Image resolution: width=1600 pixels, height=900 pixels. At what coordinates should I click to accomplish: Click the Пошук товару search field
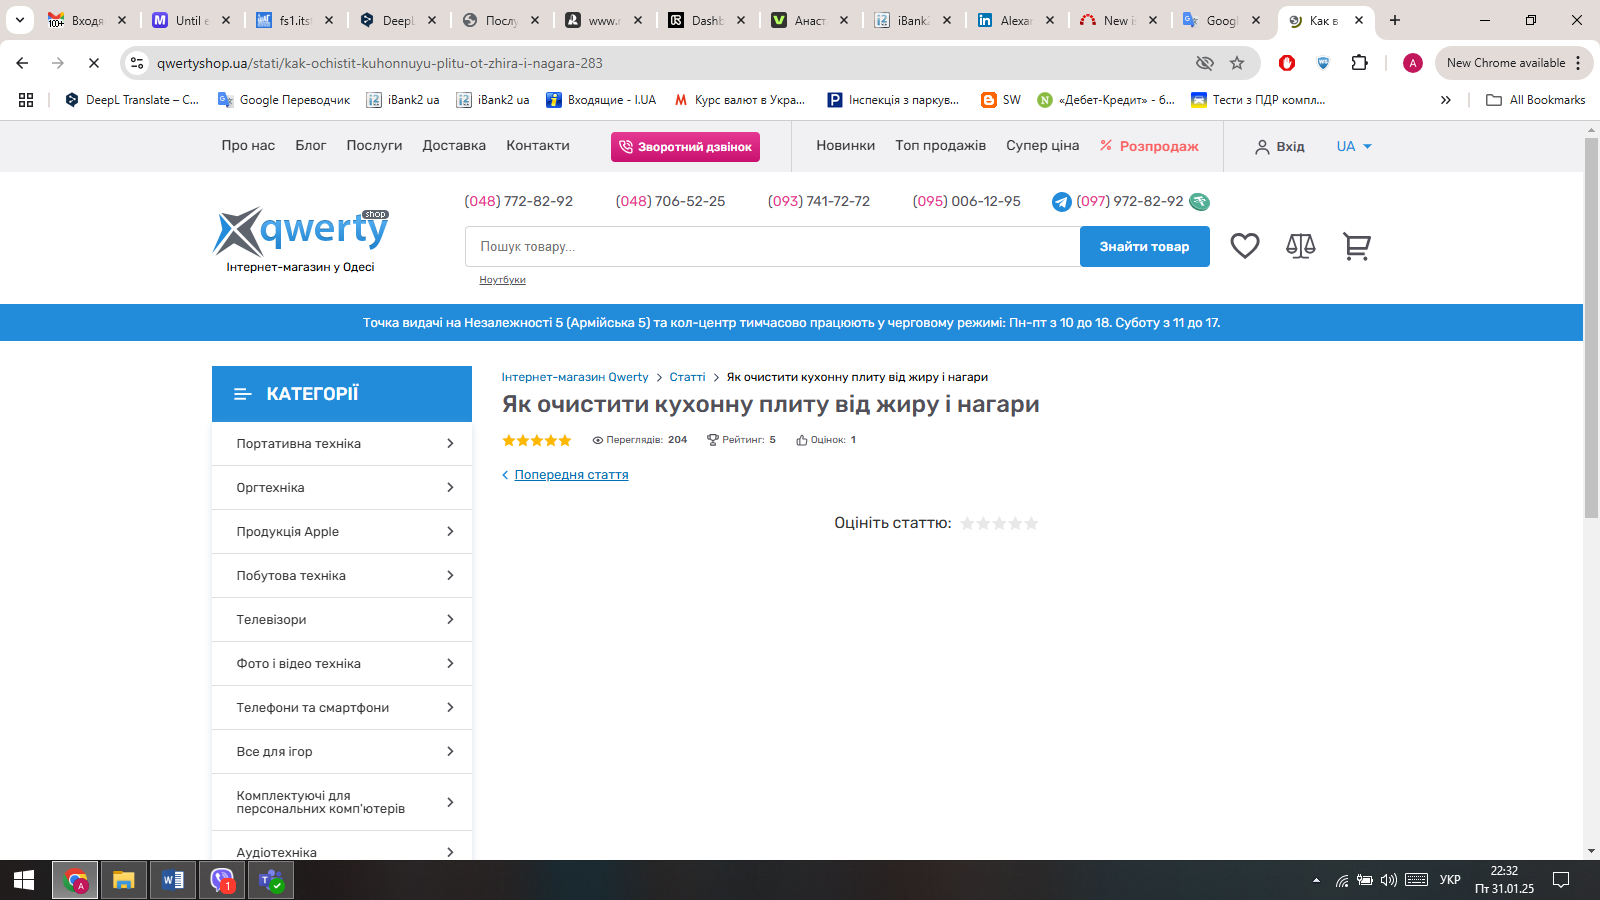[771, 247]
